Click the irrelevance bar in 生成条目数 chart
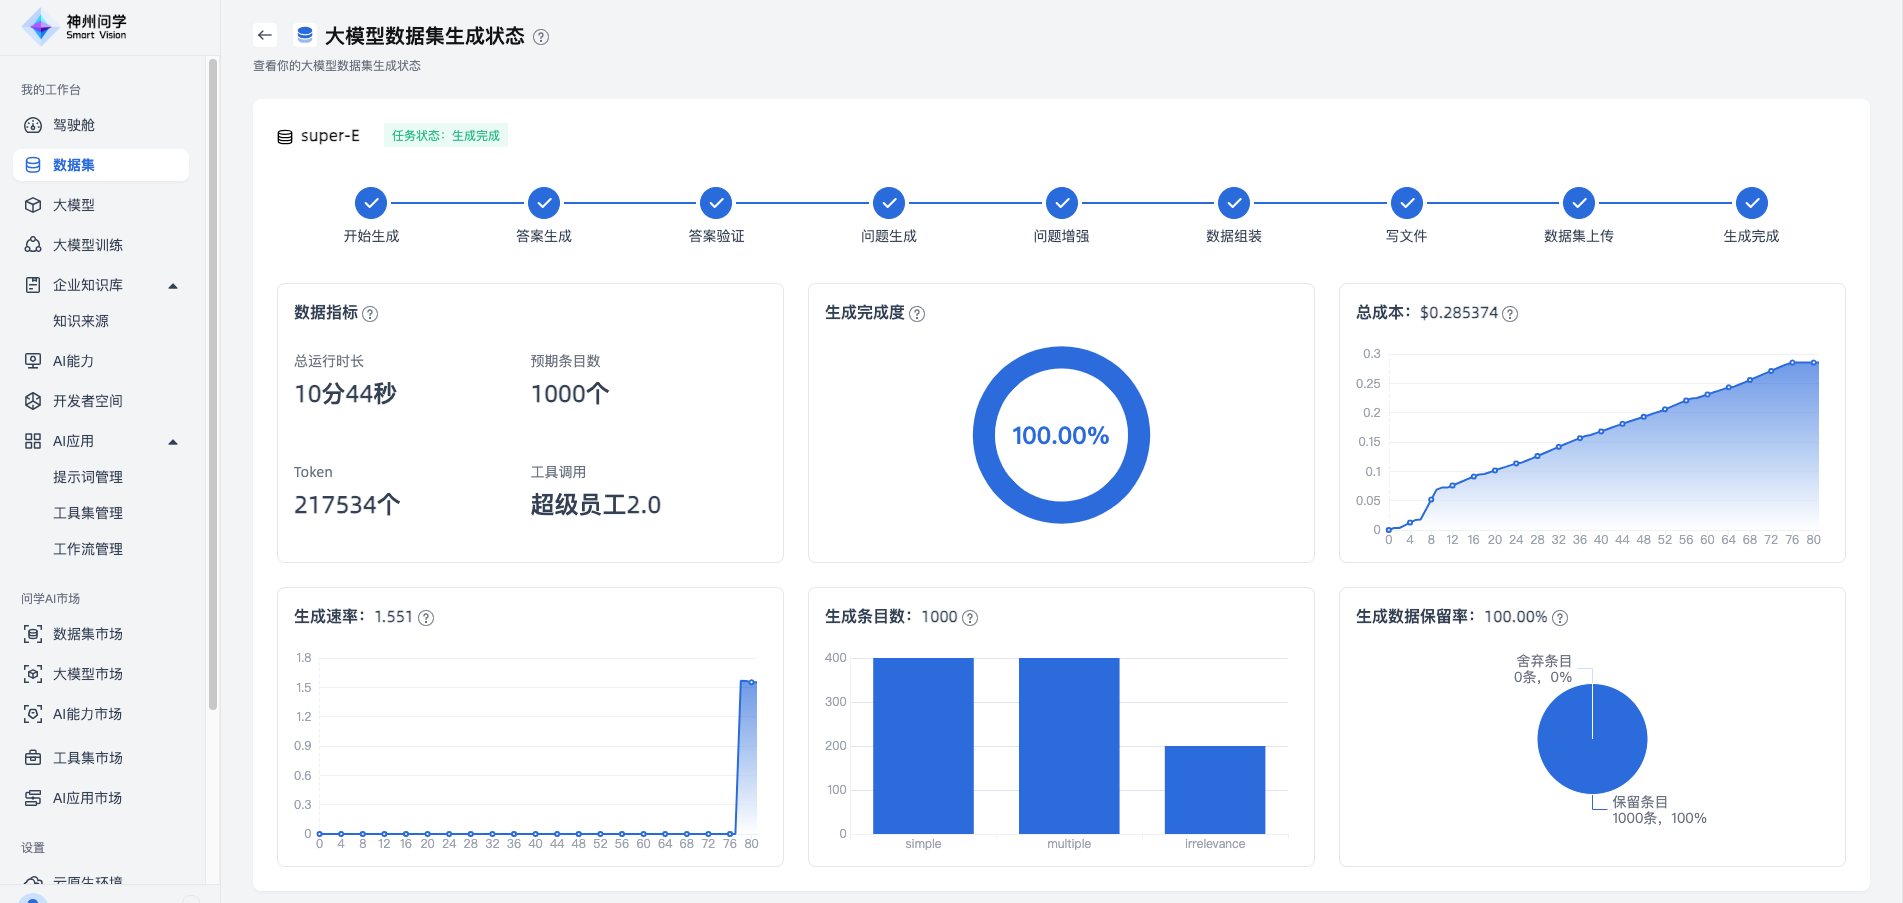This screenshot has width=1903, height=903. pyautogui.click(x=1215, y=790)
